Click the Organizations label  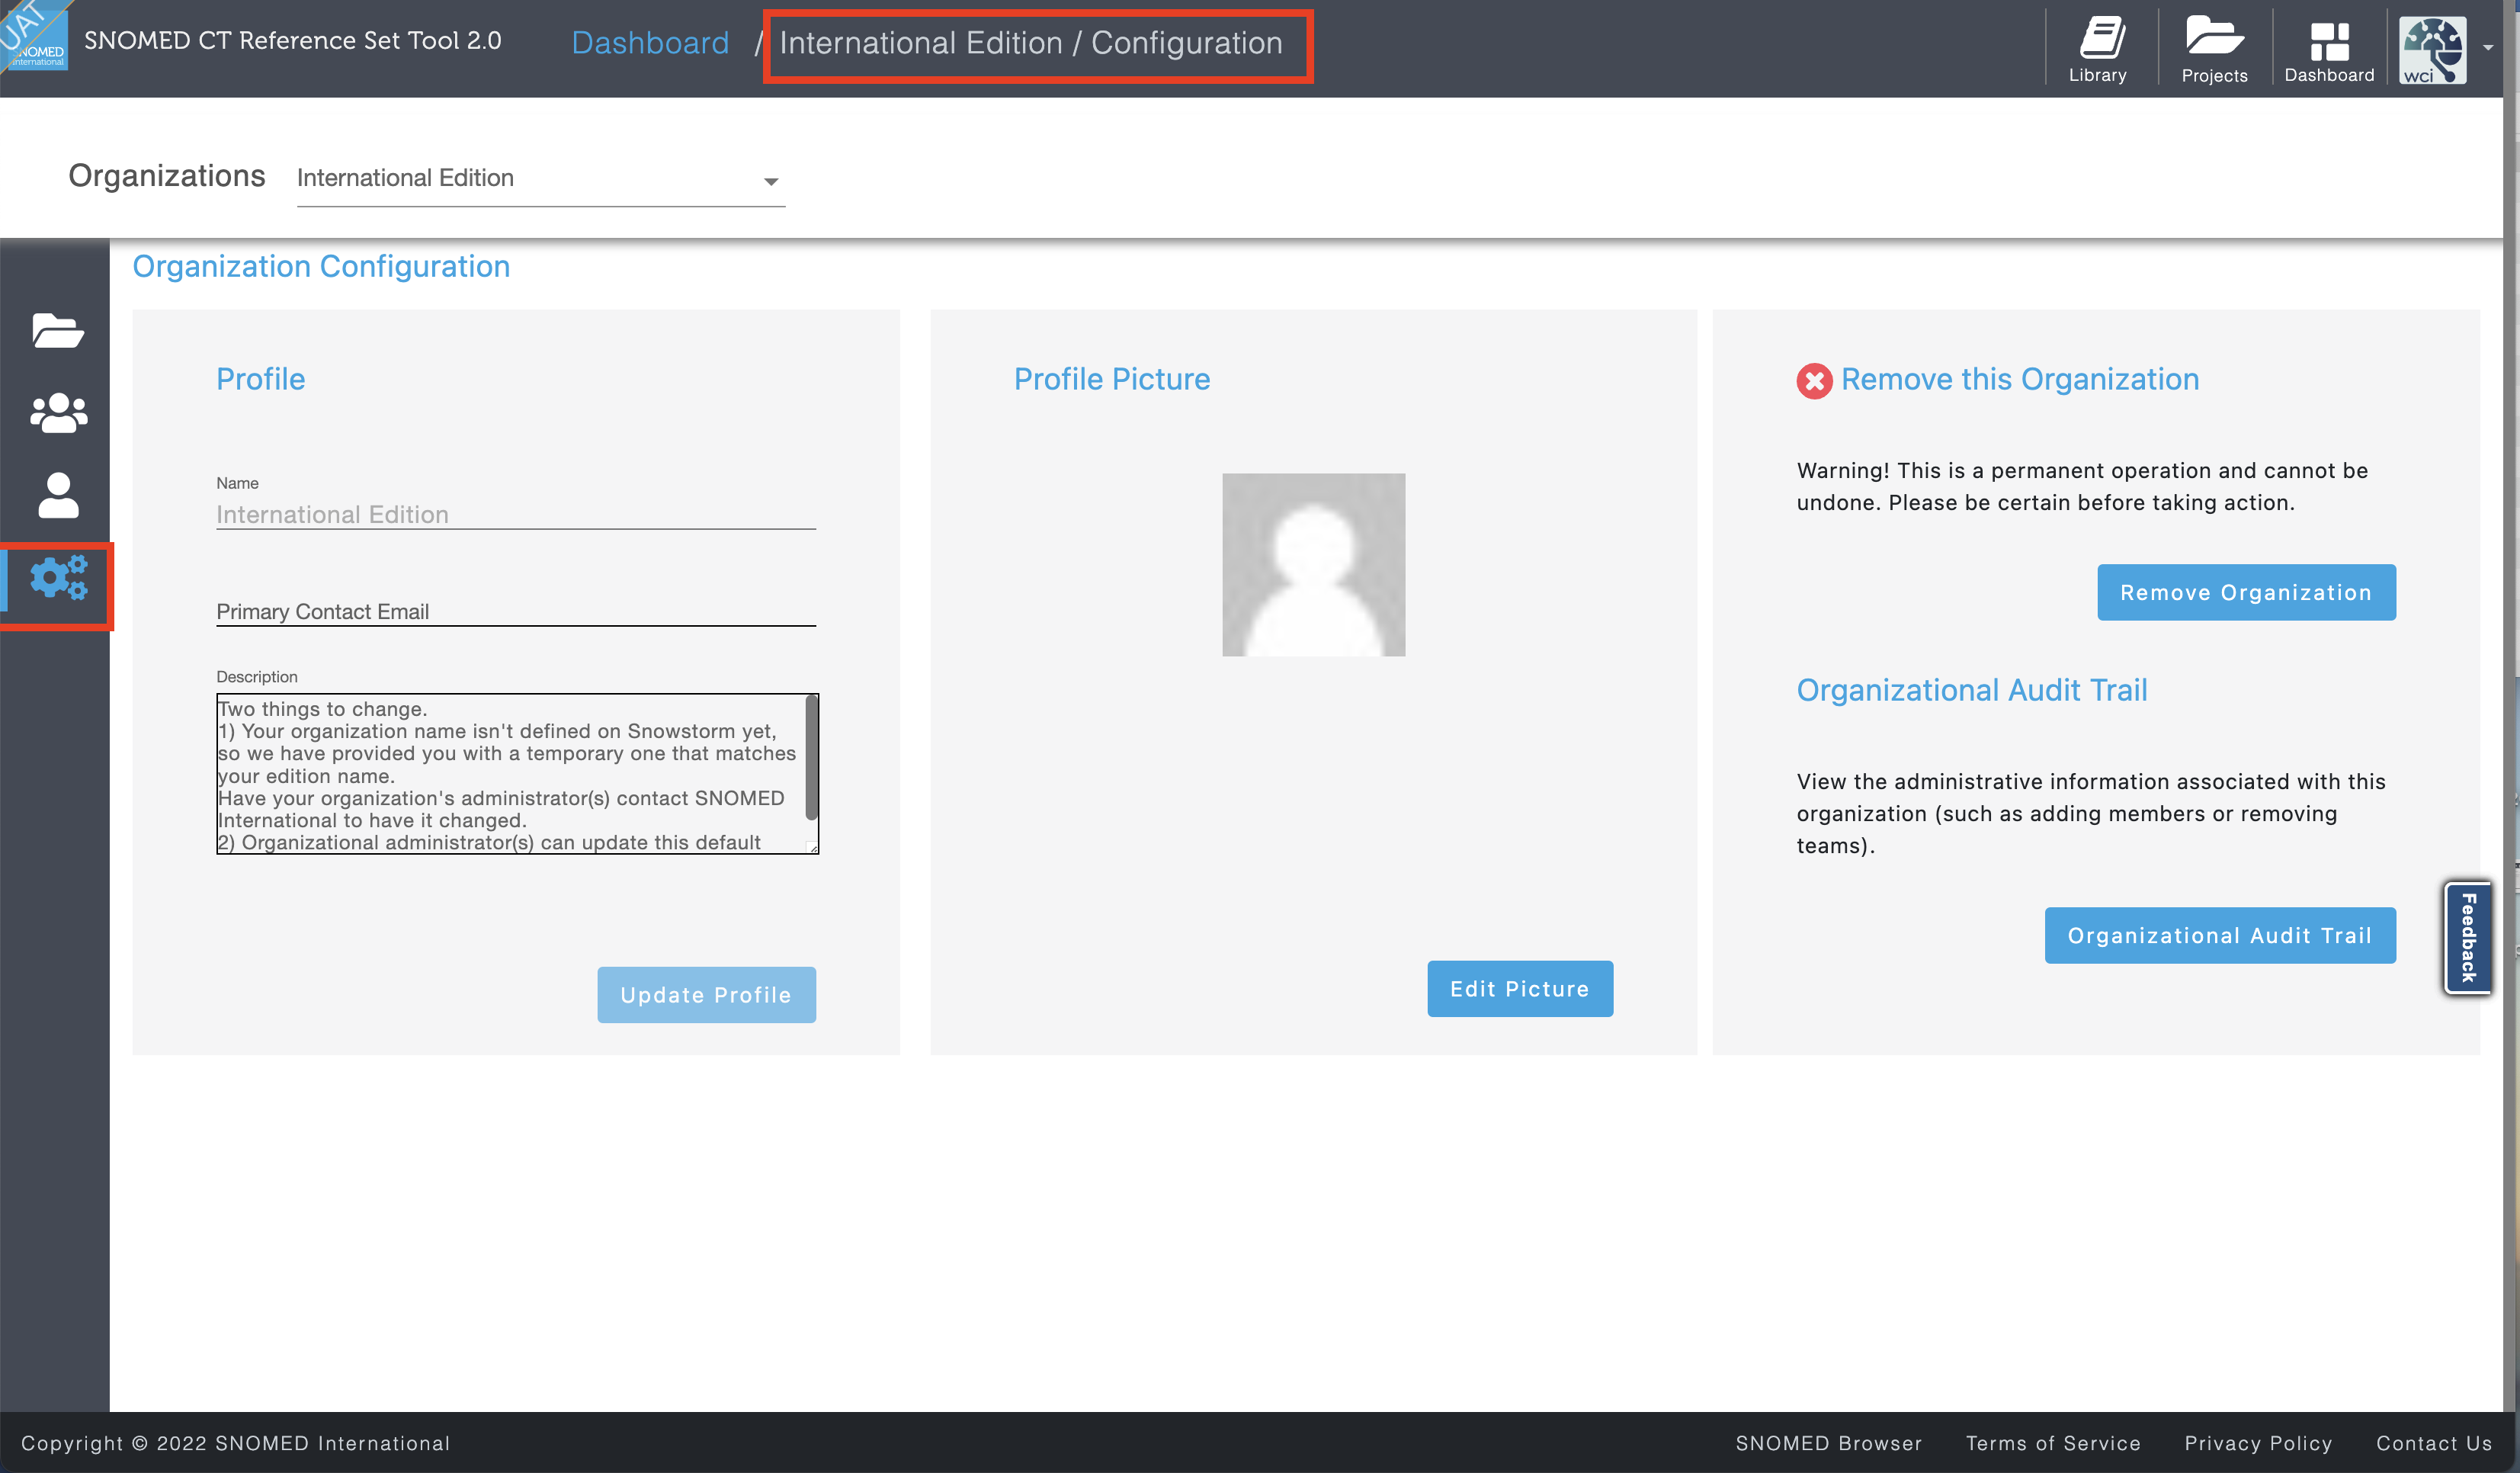167,175
